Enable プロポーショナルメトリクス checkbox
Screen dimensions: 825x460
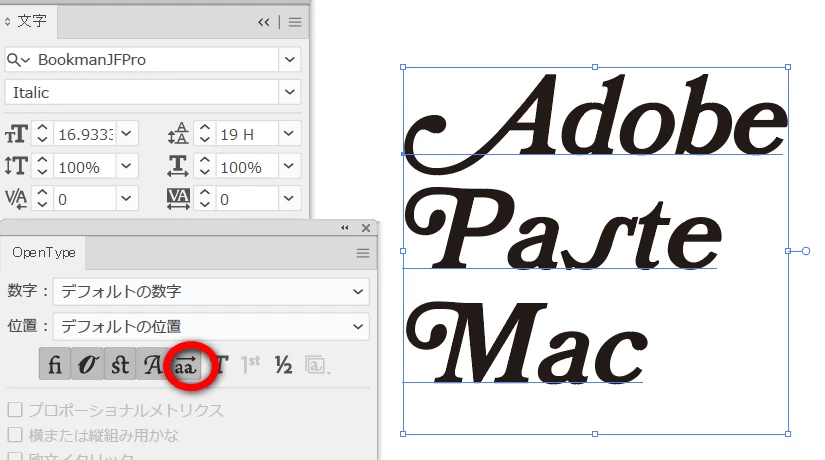click(15, 409)
